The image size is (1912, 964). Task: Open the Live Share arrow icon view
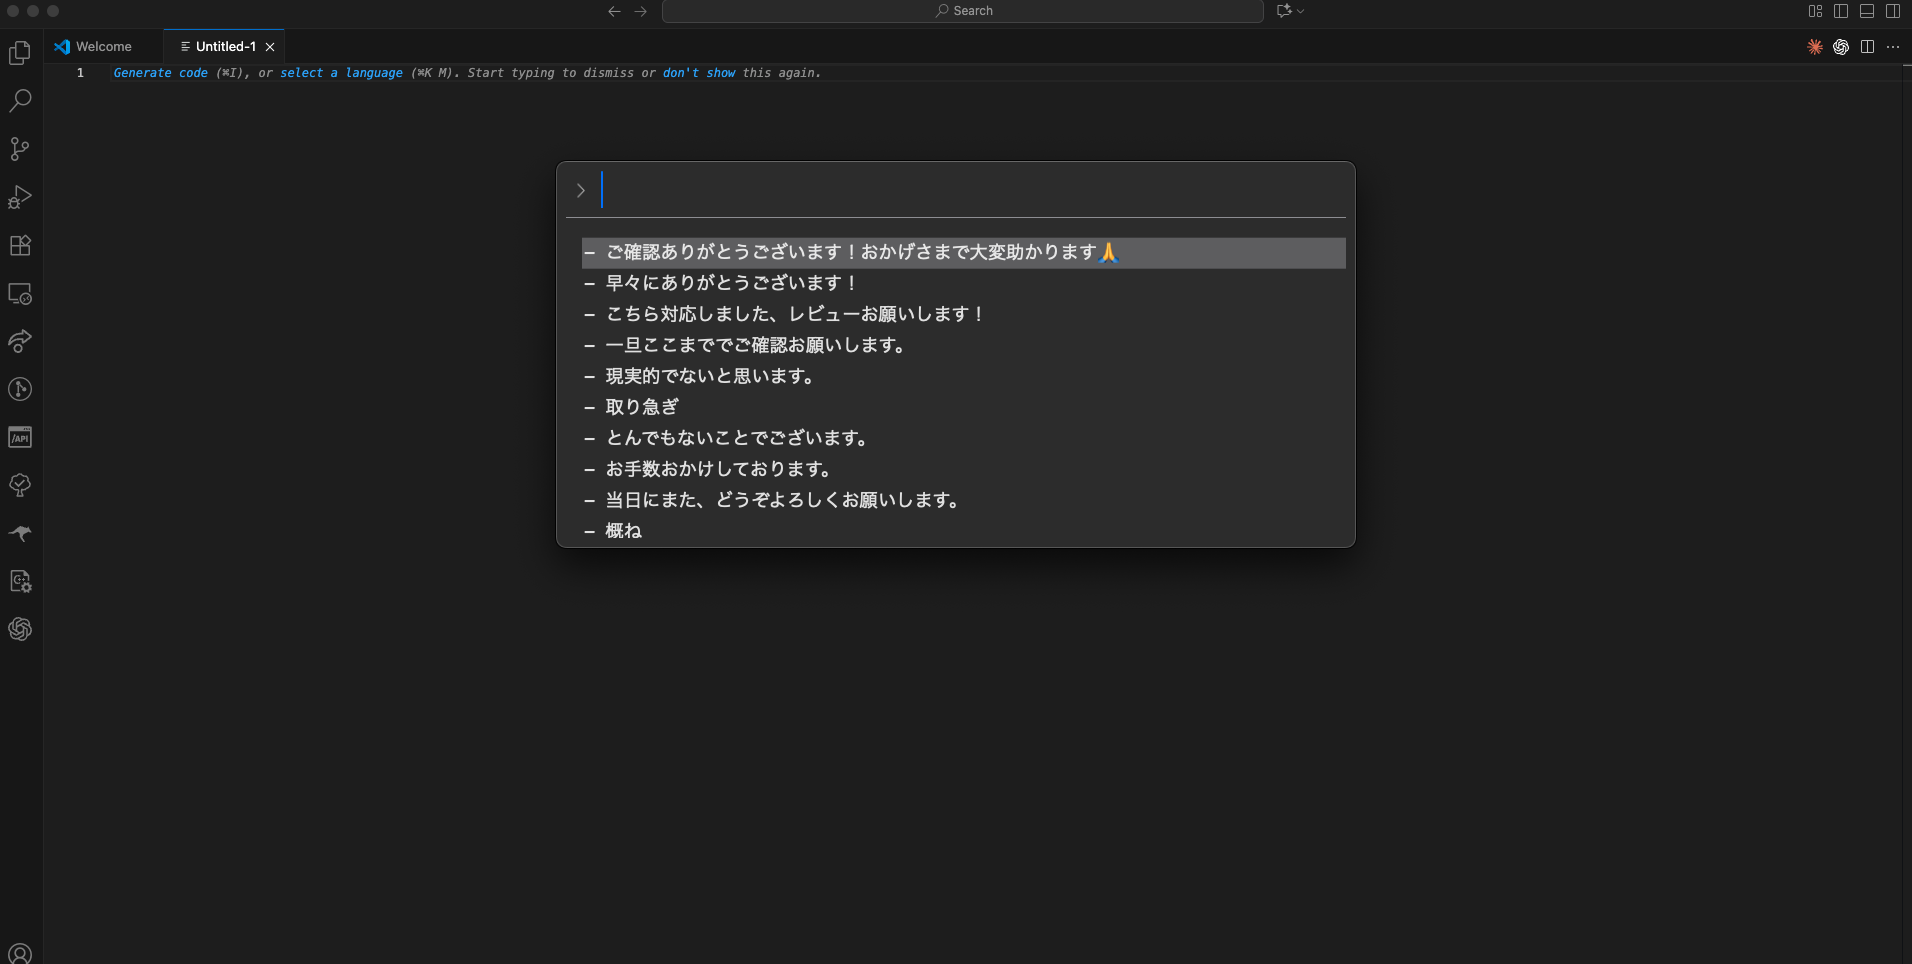click(20, 341)
